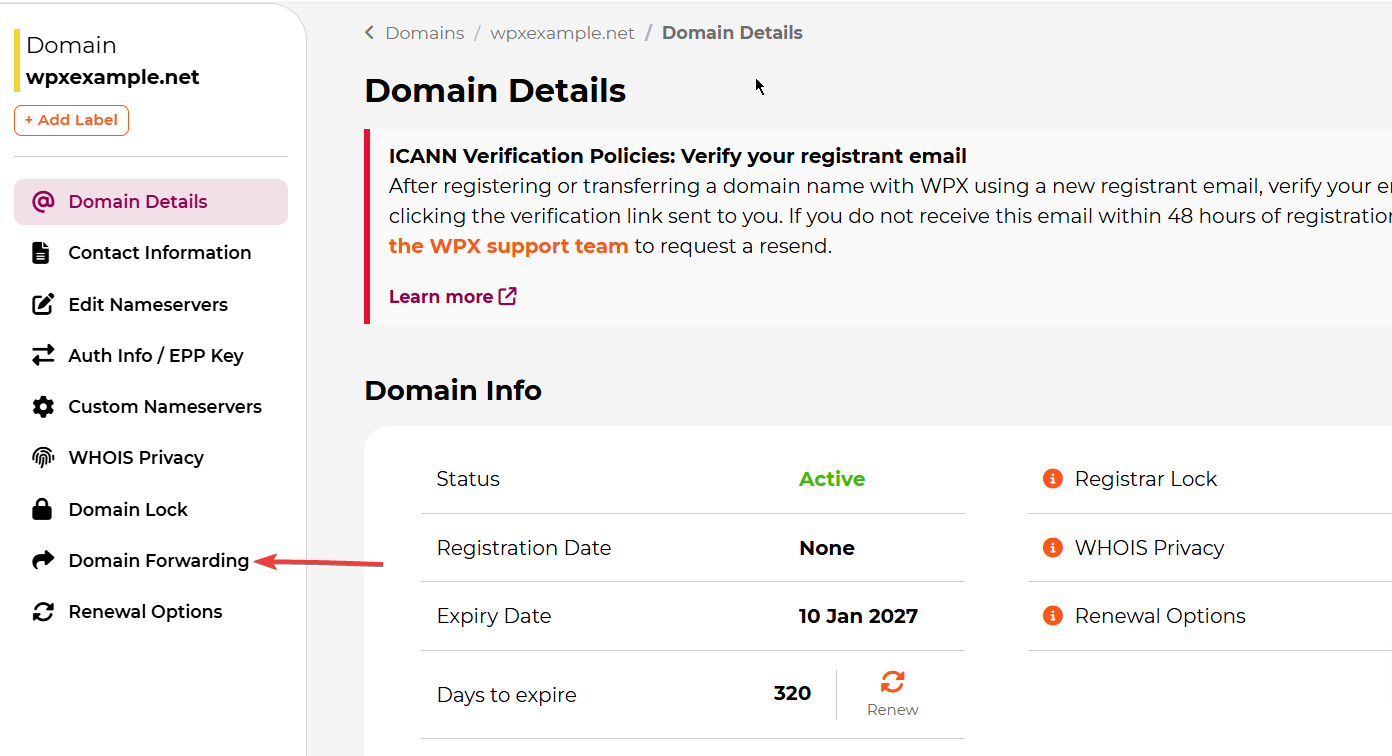Open the Contact Information menu item

pyautogui.click(x=159, y=253)
